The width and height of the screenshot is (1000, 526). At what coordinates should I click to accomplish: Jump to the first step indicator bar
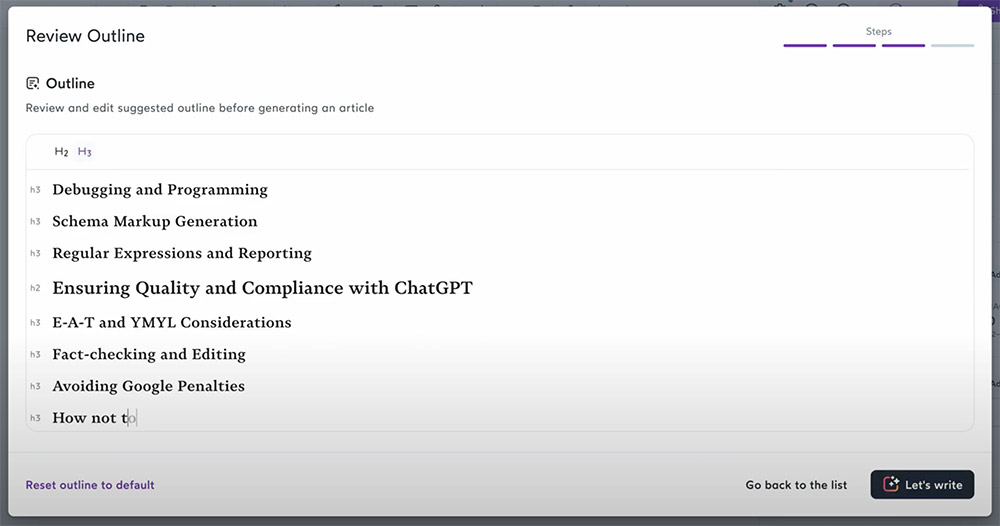point(805,45)
